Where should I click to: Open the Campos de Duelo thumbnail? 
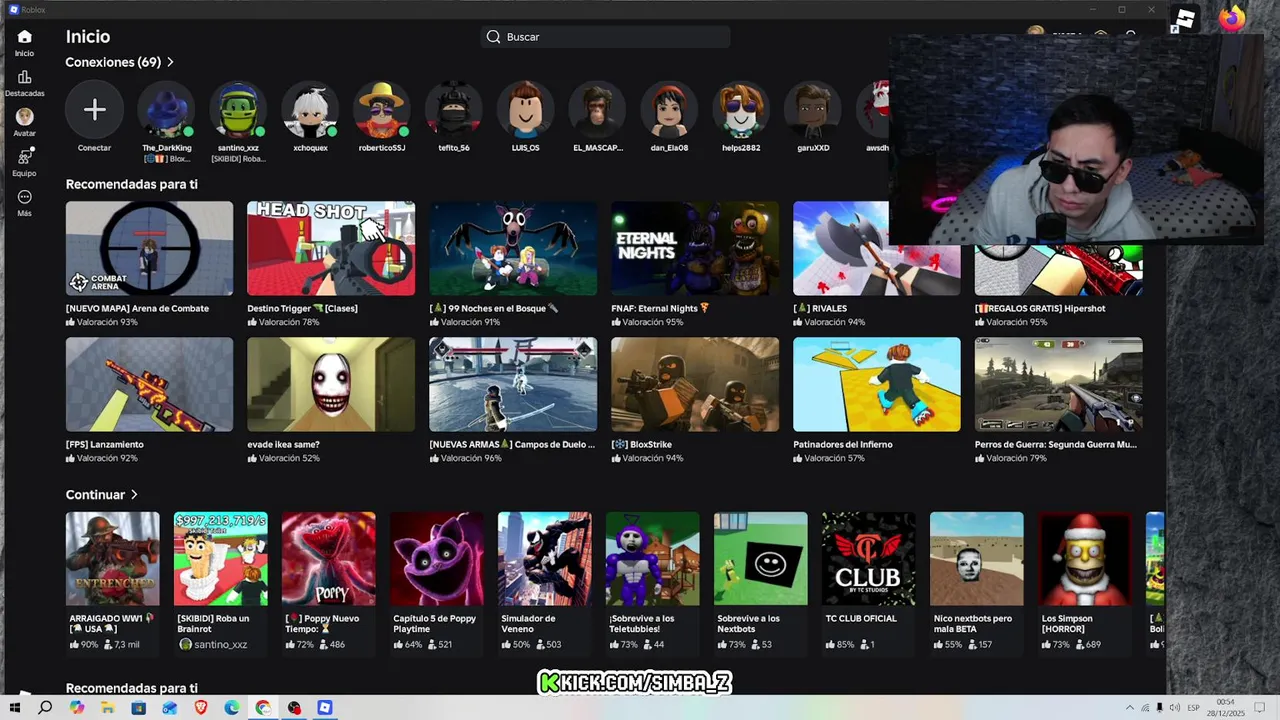(x=513, y=385)
